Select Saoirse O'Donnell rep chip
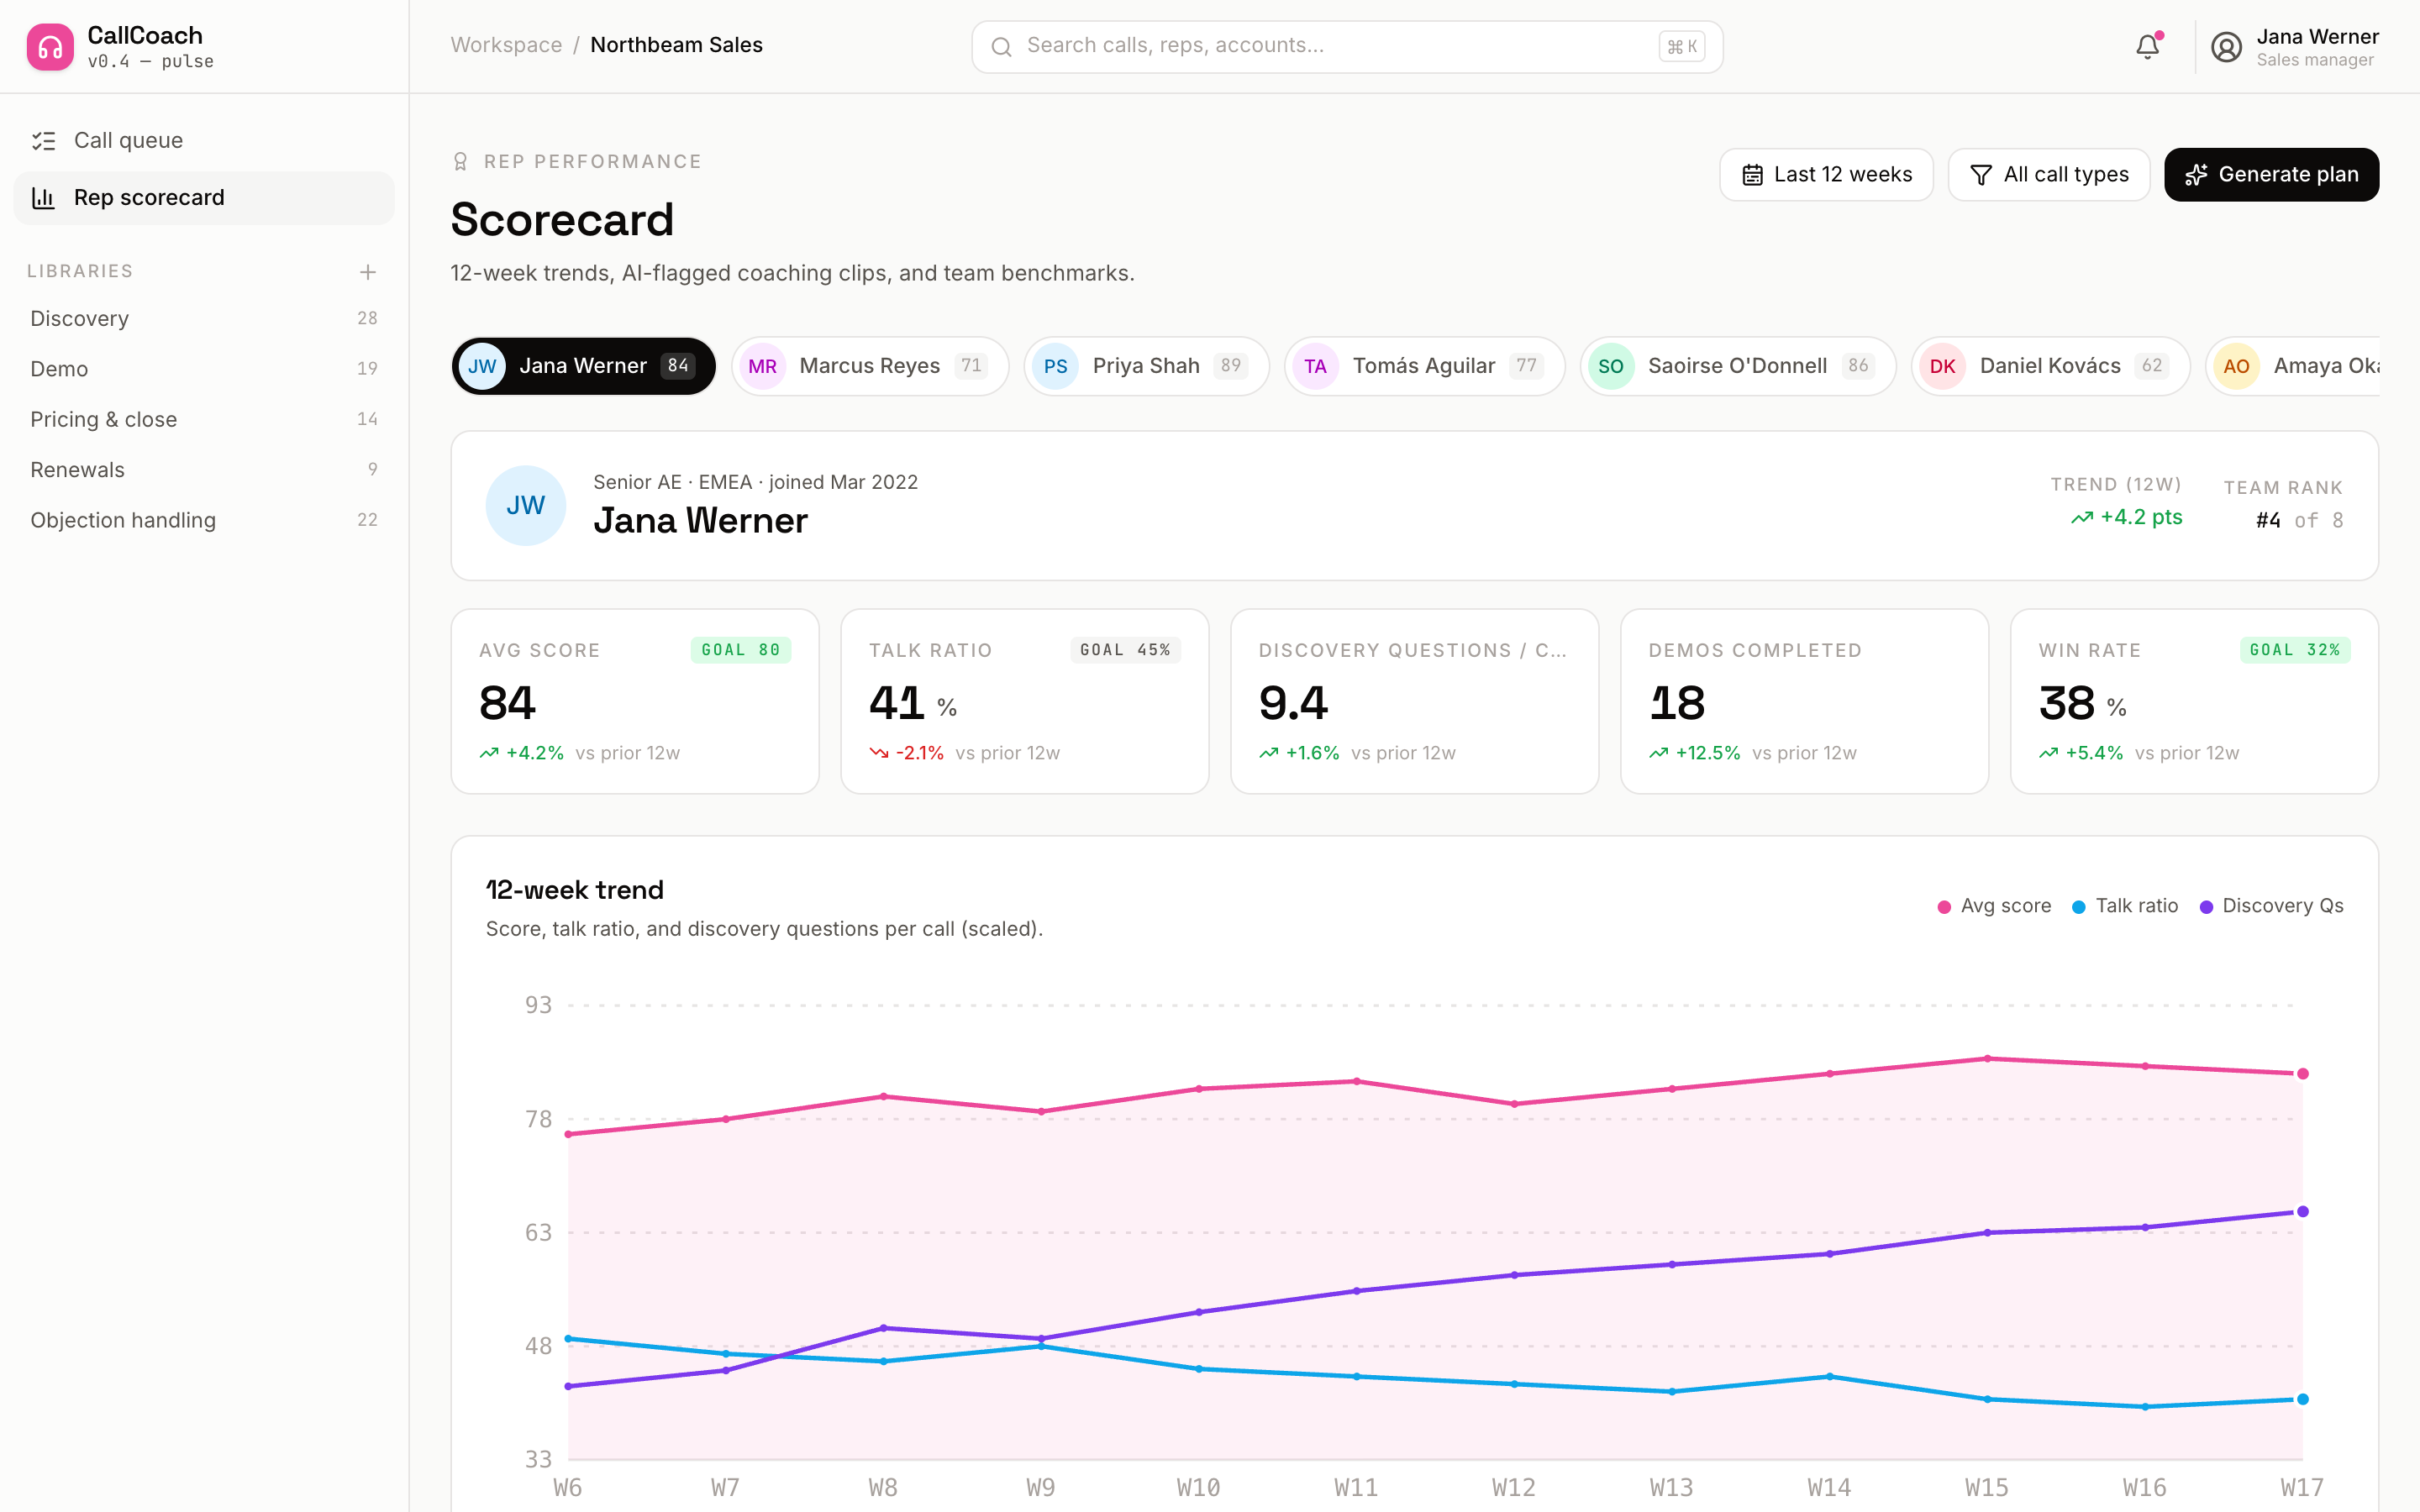The image size is (2420, 1512). [1738, 366]
